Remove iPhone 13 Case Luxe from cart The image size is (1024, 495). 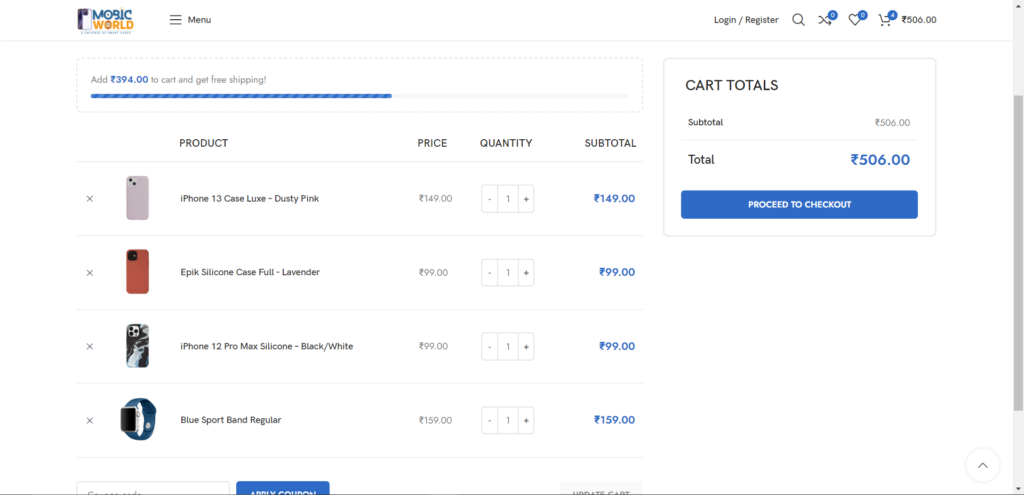90,199
